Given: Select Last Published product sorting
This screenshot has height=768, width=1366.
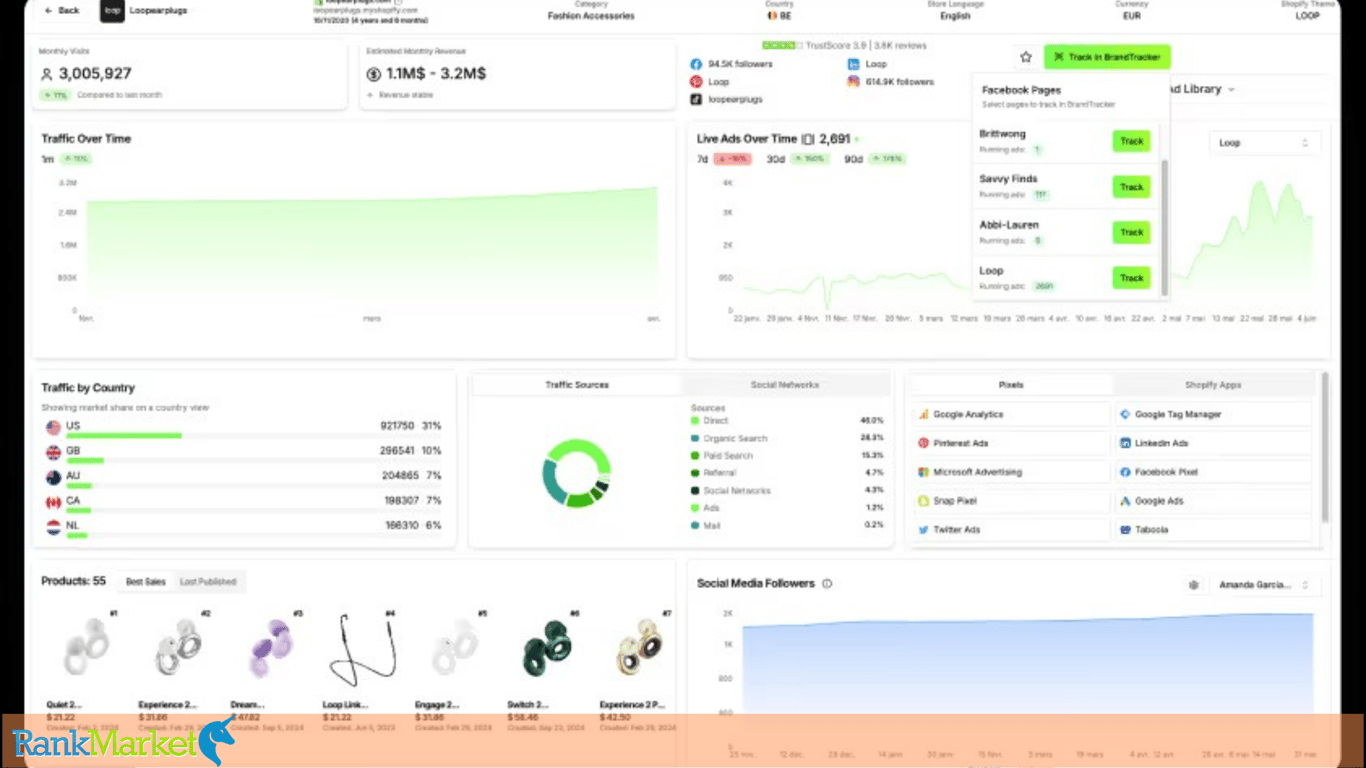Looking at the screenshot, I should (208, 581).
